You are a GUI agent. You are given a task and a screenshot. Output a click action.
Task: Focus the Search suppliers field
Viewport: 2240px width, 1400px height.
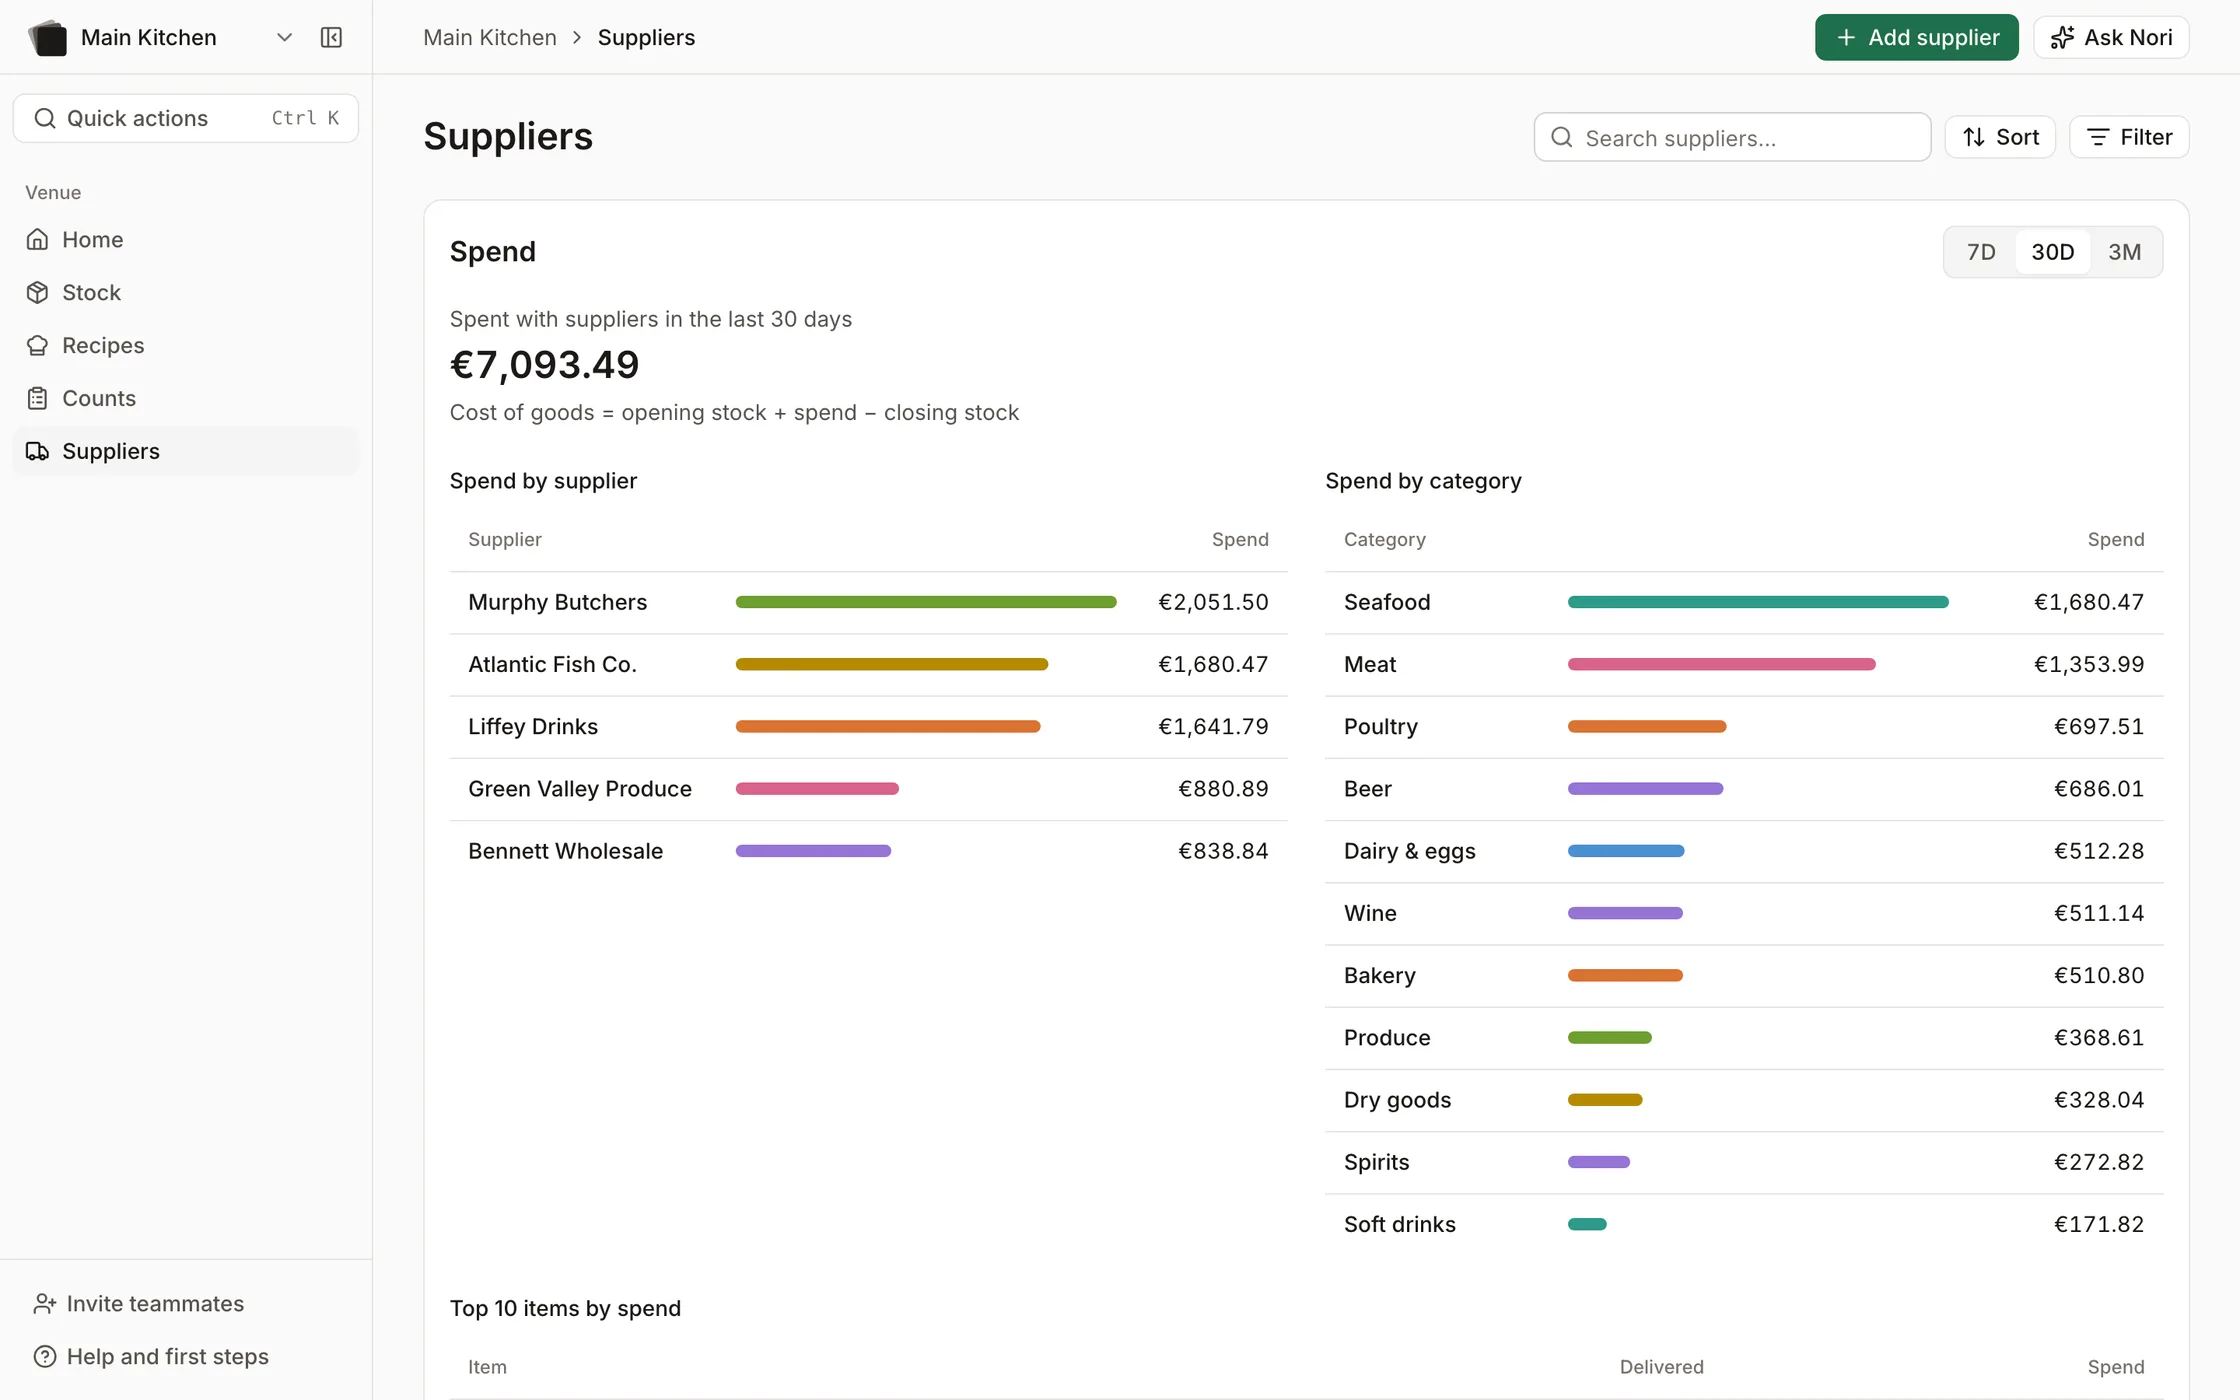pos(1732,137)
